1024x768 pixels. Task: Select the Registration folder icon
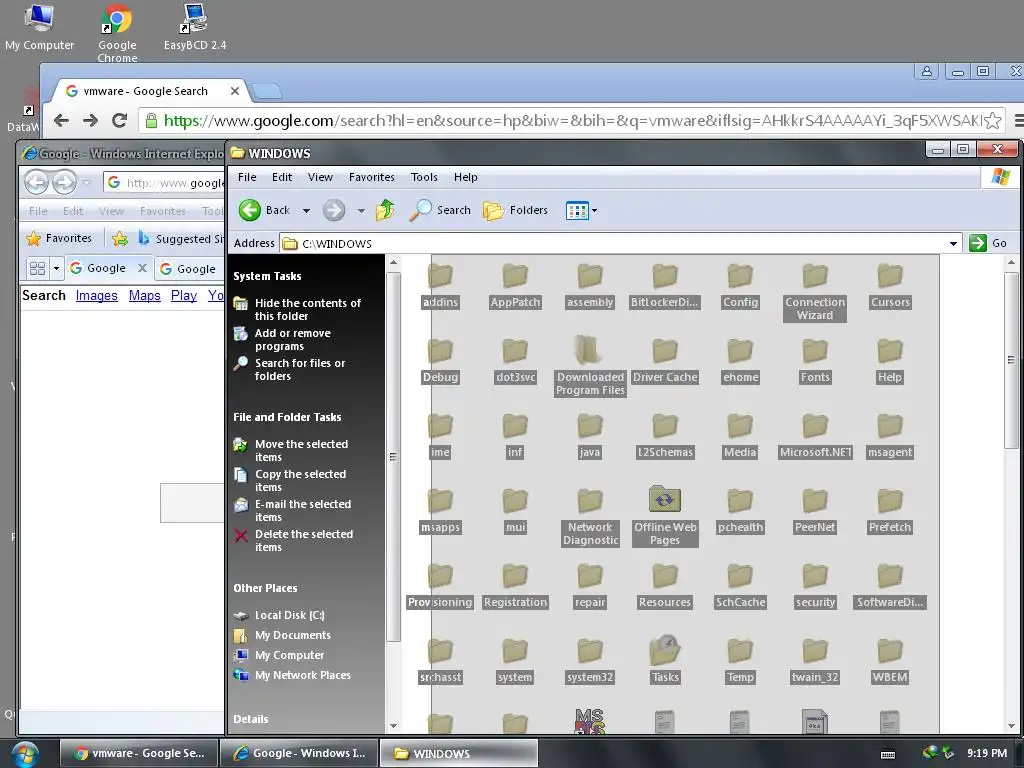[515, 577]
